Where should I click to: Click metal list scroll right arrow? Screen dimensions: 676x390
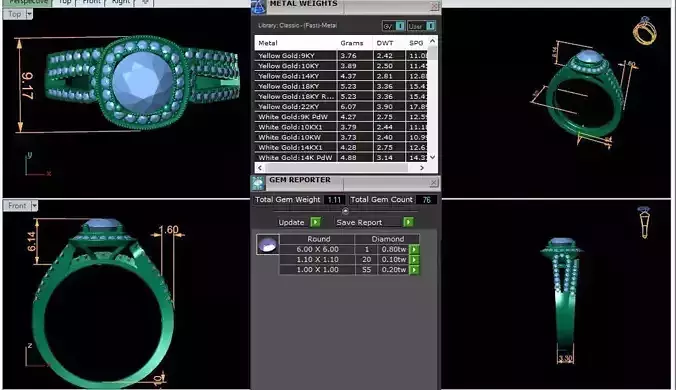(x=422, y=168)
